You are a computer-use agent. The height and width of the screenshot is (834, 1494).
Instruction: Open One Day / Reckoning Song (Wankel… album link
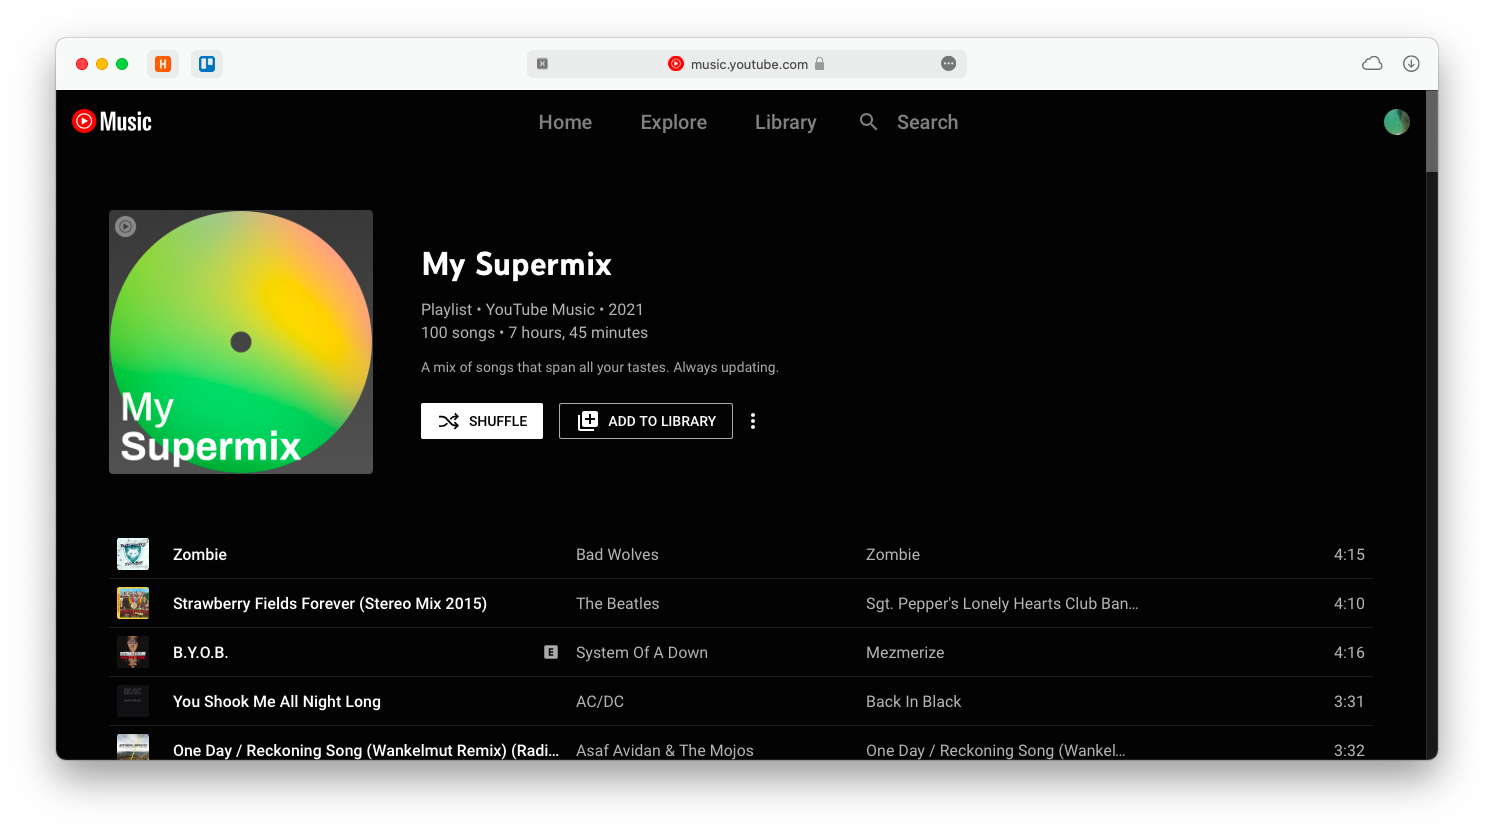(x=996, y=750)
